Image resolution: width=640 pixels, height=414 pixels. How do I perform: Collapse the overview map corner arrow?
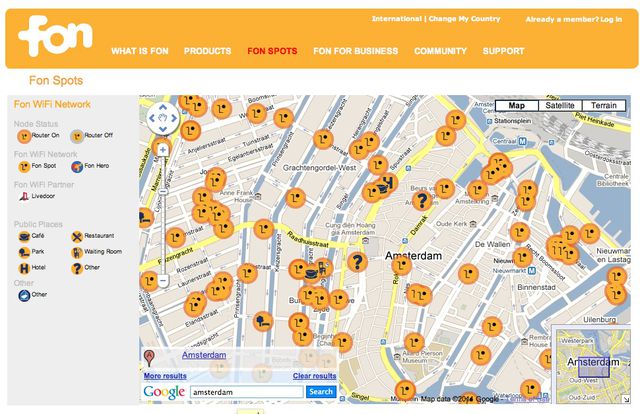click(627, 400)
